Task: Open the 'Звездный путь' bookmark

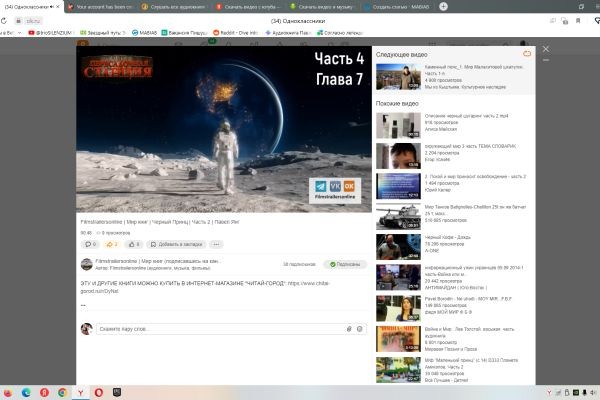Action: (103, 33)
